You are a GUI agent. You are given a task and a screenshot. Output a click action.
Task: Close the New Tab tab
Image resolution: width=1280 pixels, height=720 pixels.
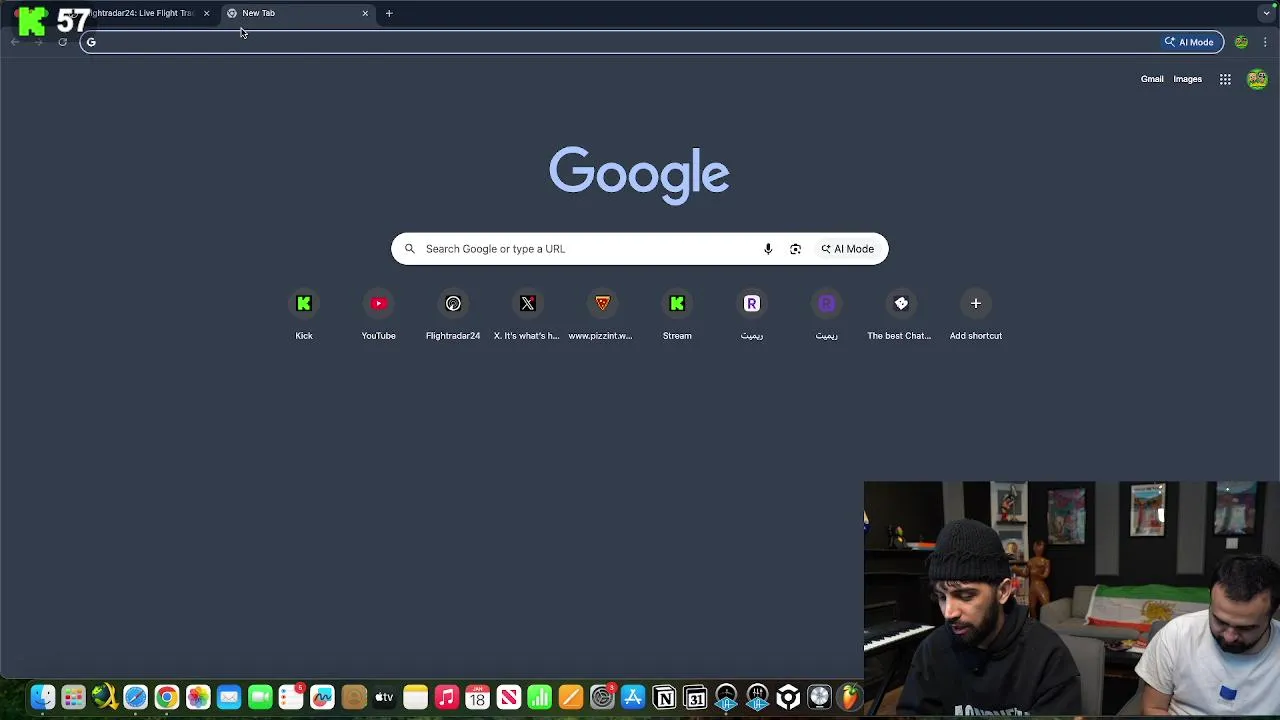pos(365,13)
